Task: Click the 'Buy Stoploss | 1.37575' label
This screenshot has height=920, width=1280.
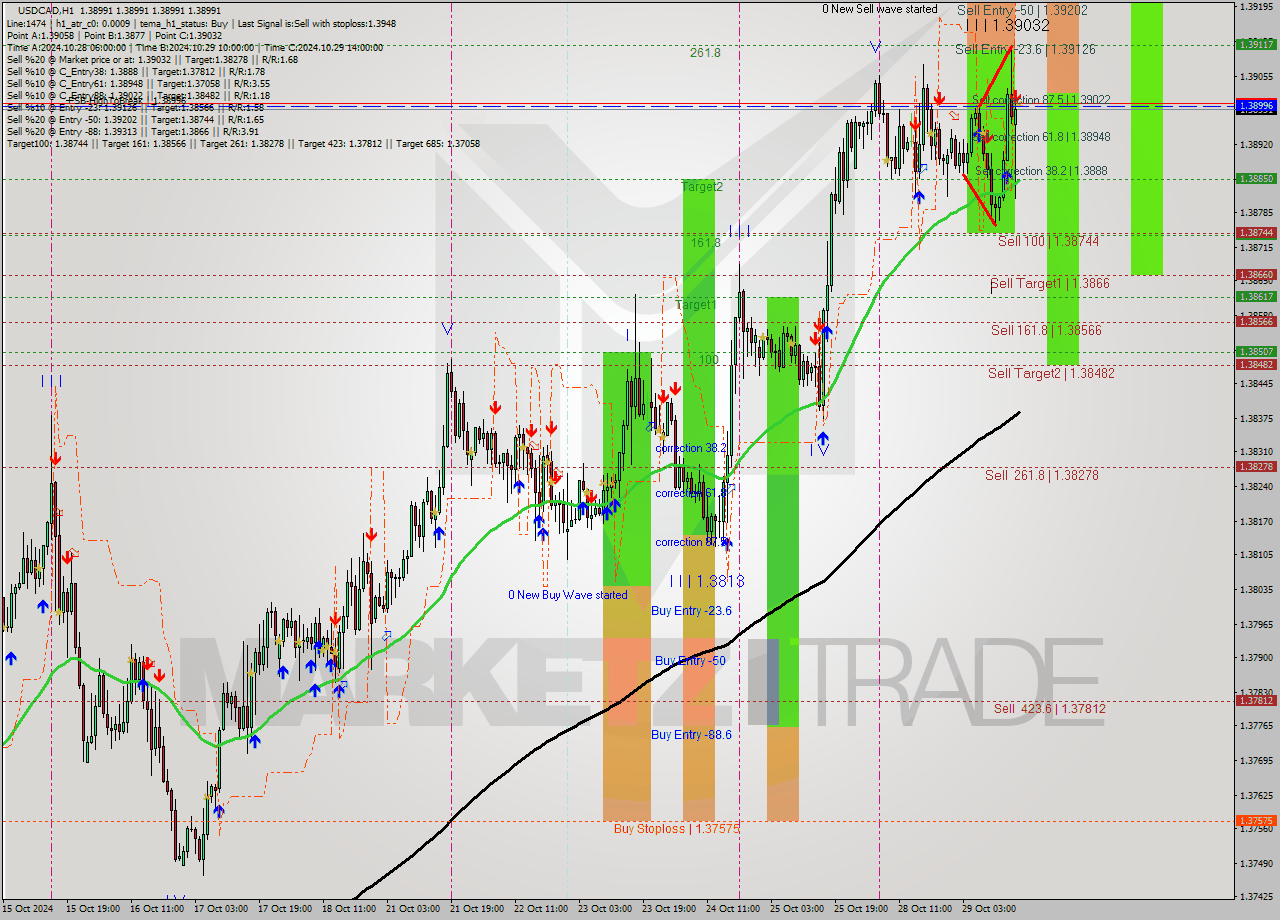Action: pos(676,828)
